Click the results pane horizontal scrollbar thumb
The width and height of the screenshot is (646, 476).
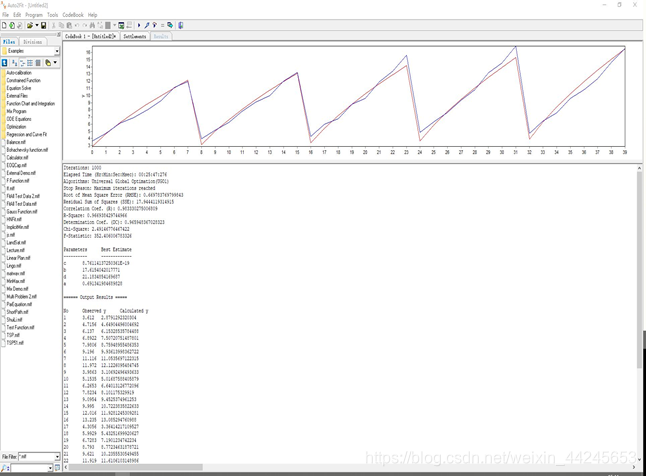pyautogui.click(x=136, y=467)
